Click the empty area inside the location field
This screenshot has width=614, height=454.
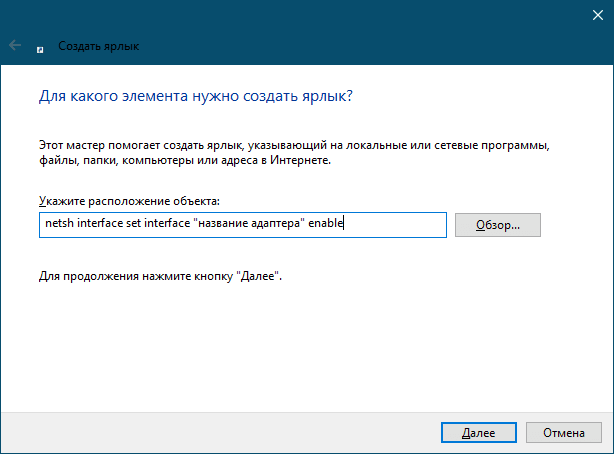tap(395, 225)
